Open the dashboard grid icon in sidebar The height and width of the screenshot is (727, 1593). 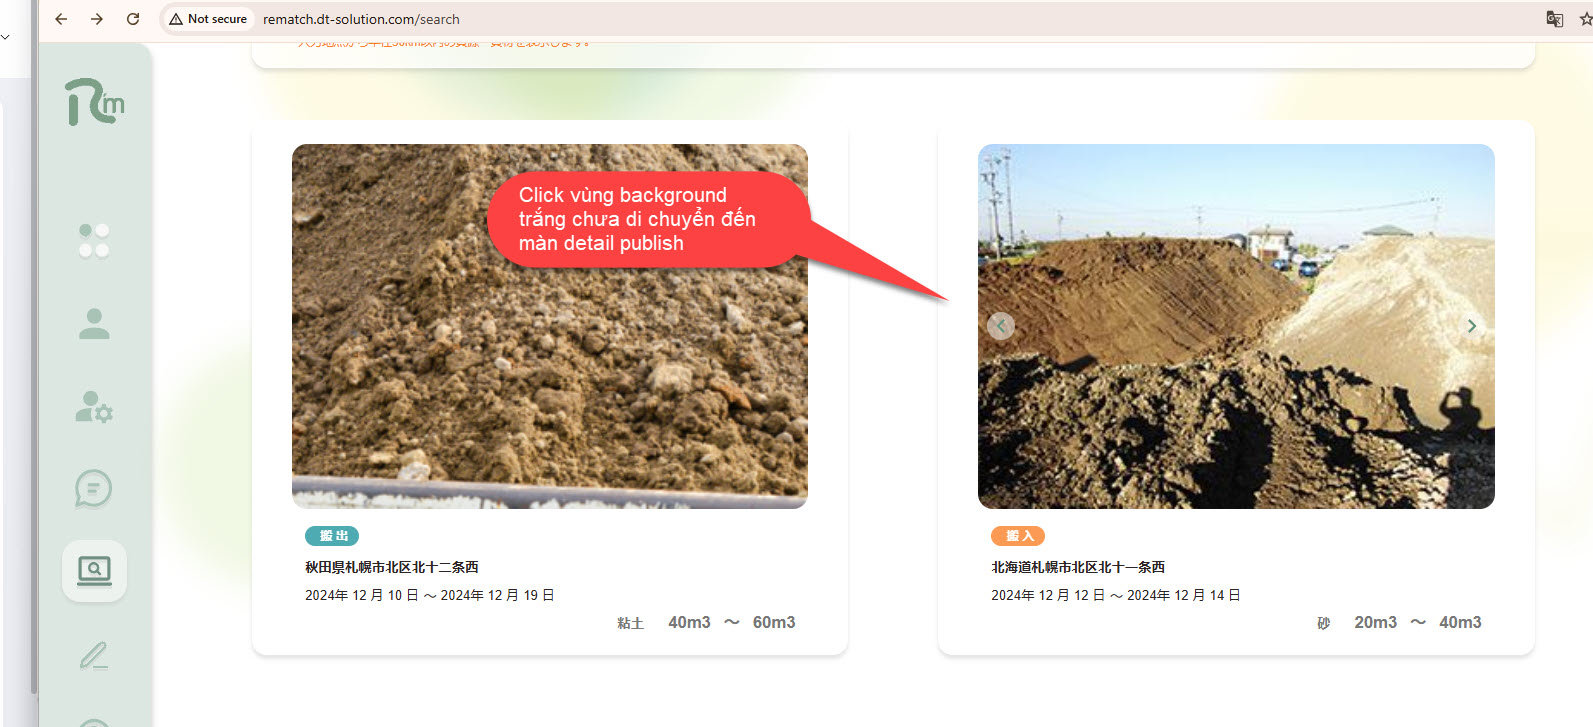(94, 241)
